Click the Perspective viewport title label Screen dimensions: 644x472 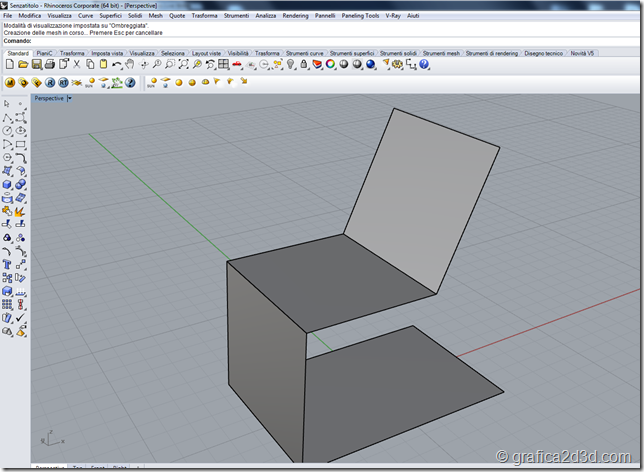tap(49, 98)
